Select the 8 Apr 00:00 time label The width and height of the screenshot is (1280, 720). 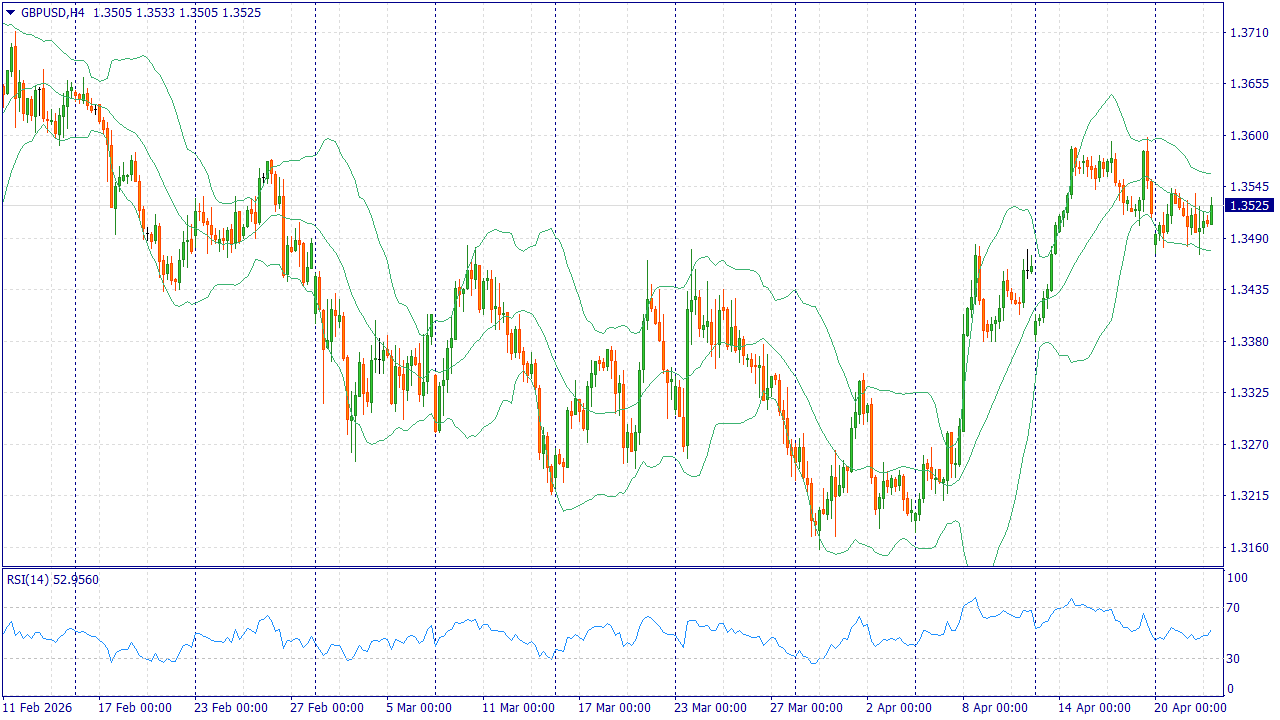click(997, 708)
